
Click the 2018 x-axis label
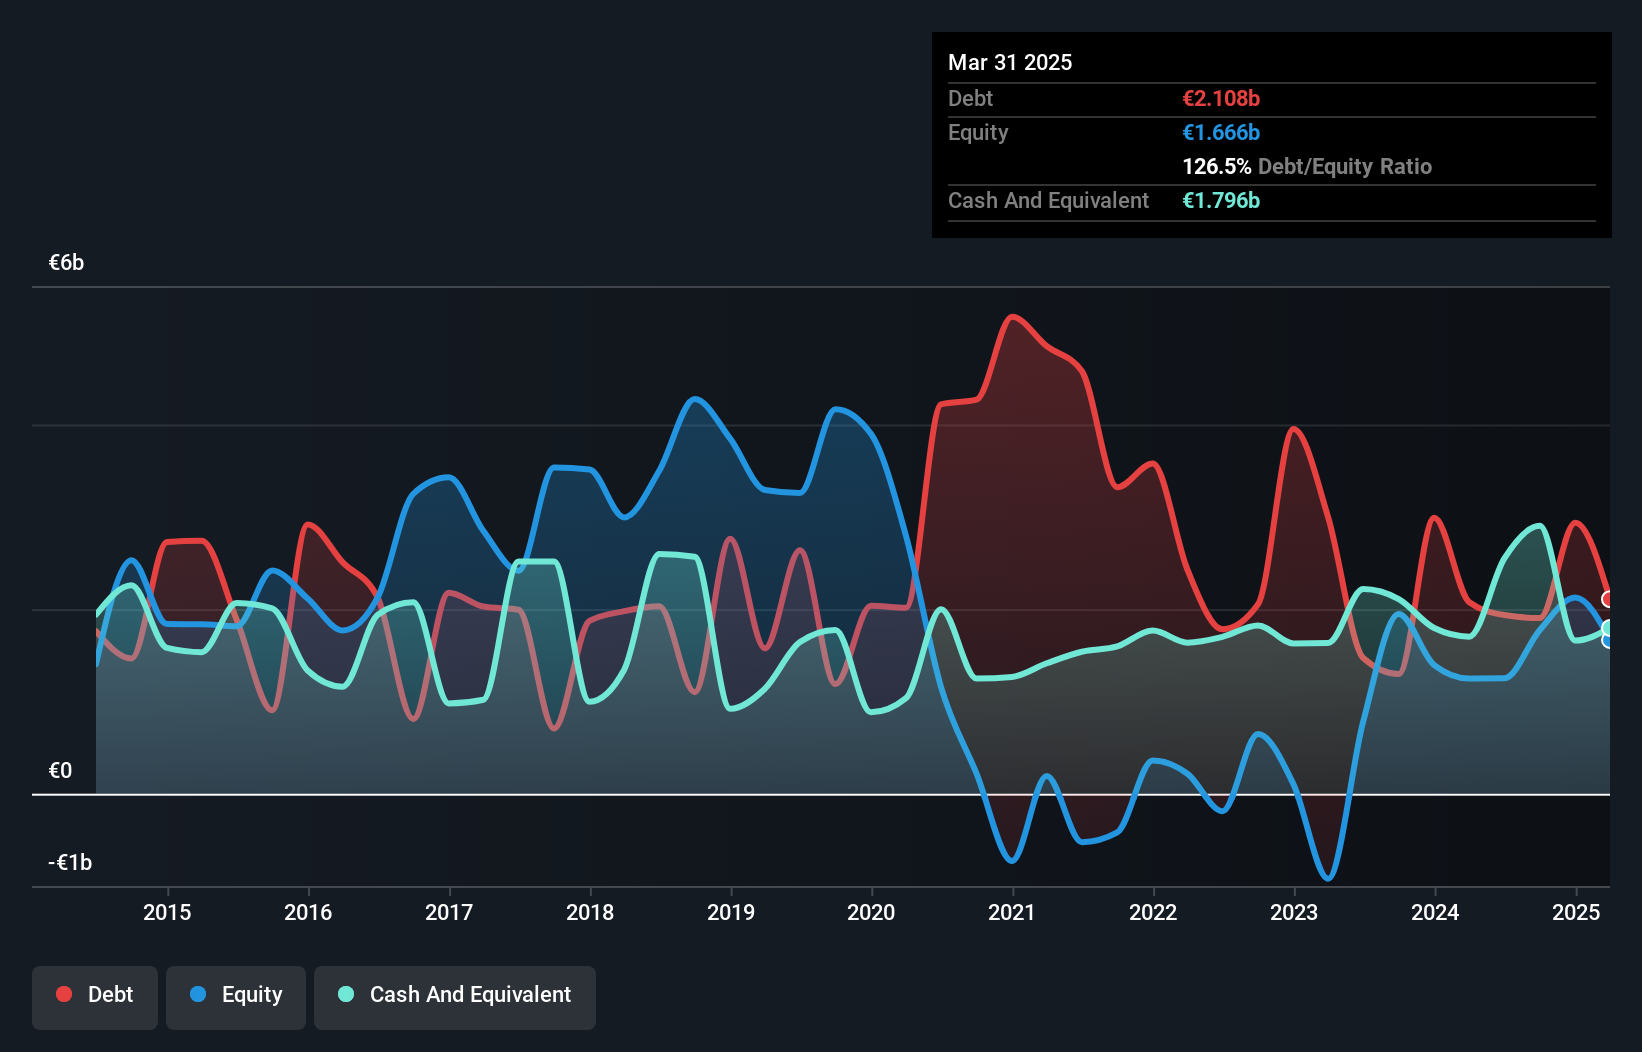(590, 912)
